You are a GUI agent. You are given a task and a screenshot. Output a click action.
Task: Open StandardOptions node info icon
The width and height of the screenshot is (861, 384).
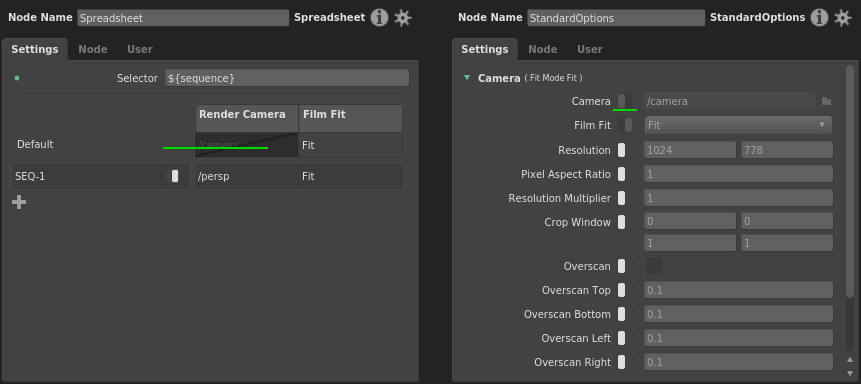[819, 18]
